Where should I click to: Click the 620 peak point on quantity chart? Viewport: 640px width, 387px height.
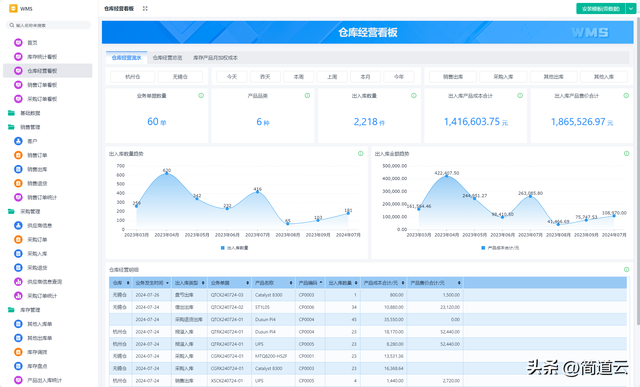pos(167,173)
